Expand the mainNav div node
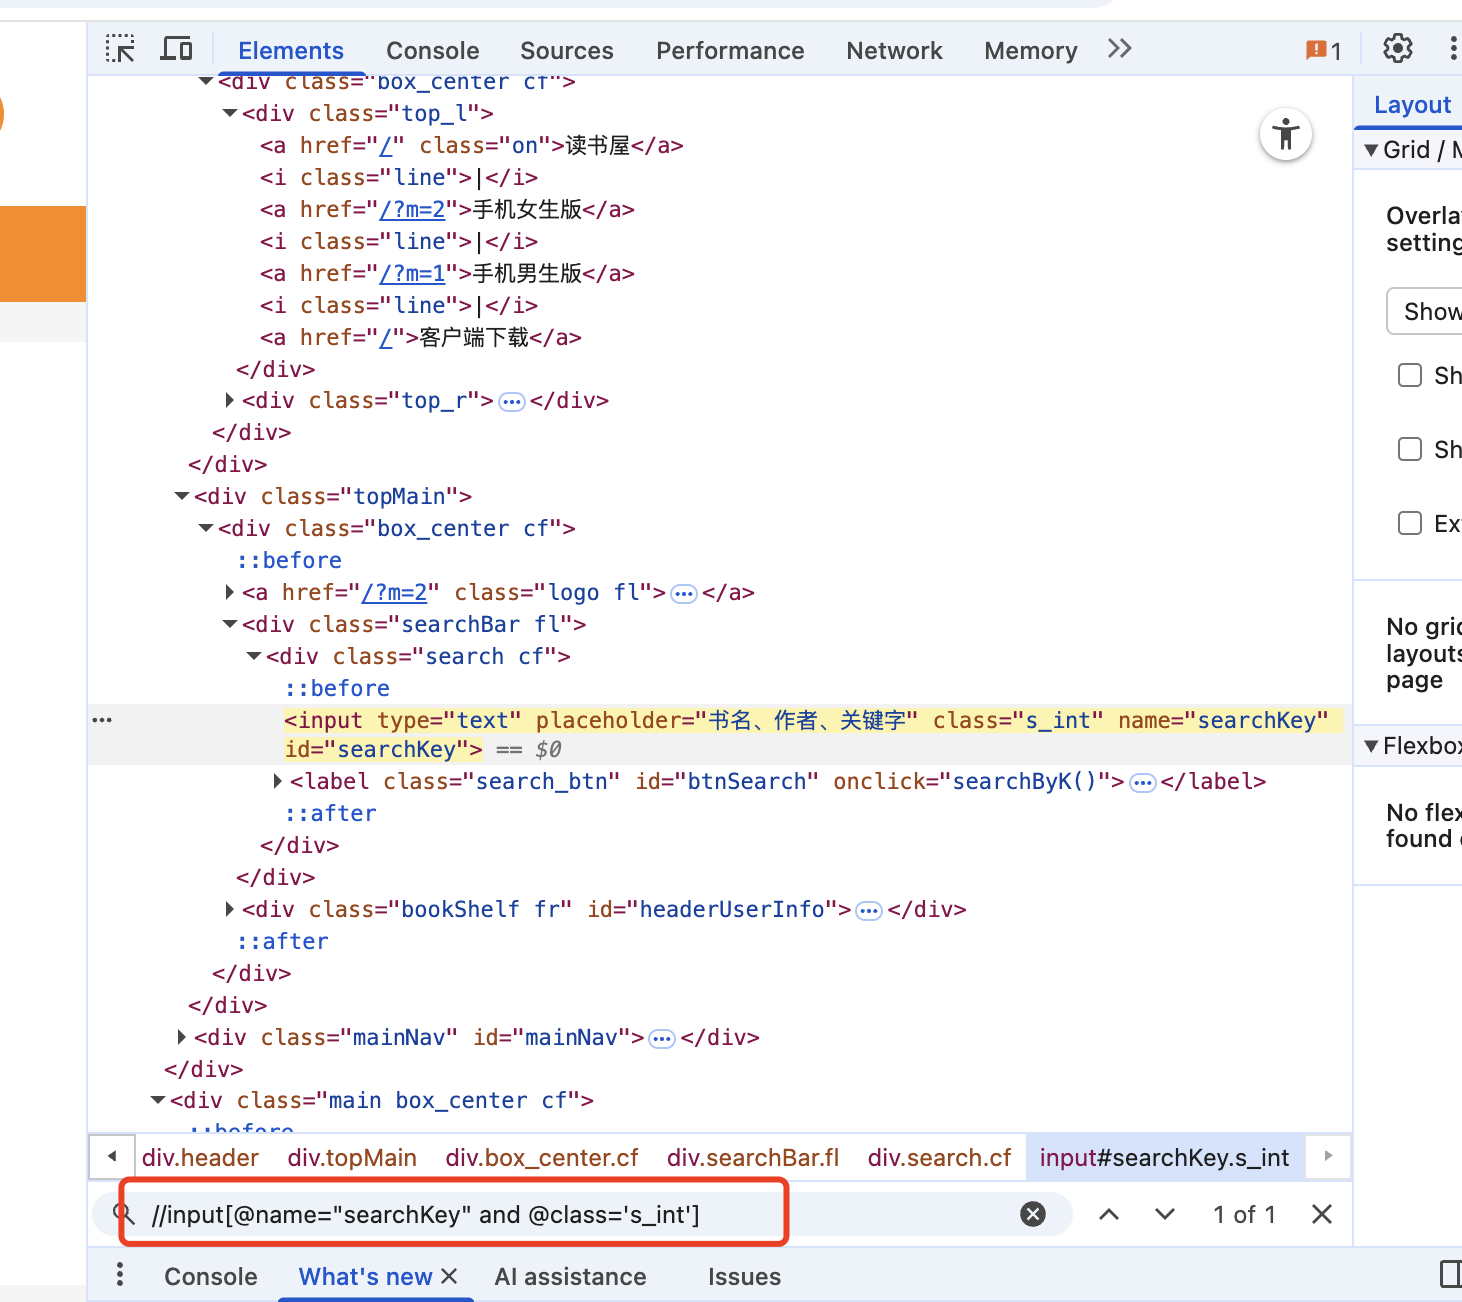The image size is (1462, 1302). click(182, 1037)
